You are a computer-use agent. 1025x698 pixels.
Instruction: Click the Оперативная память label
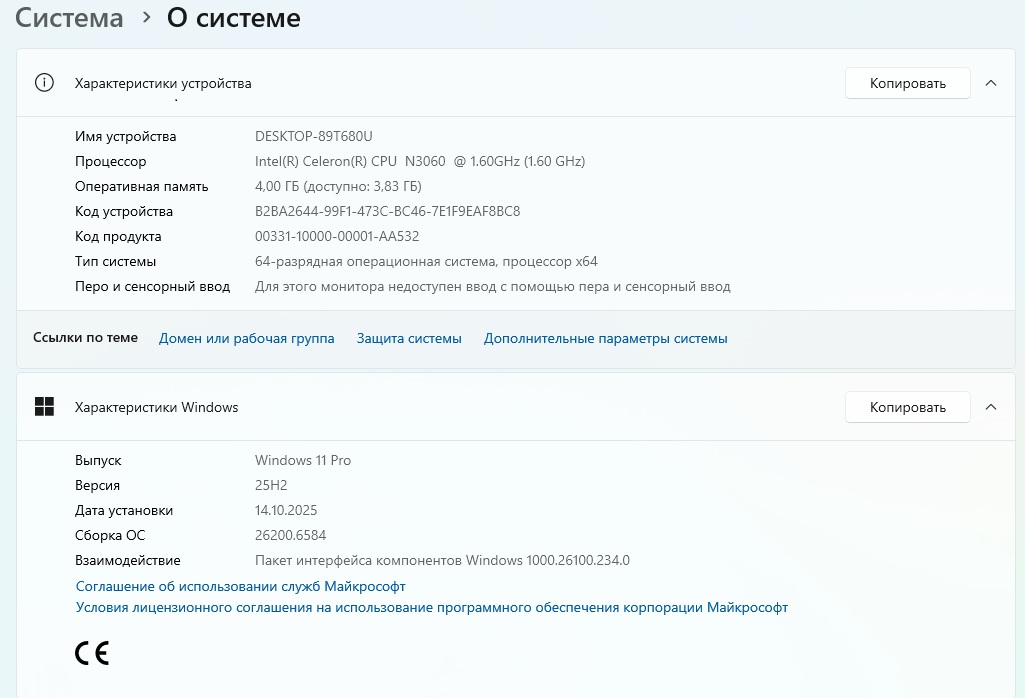pos(141,186)
